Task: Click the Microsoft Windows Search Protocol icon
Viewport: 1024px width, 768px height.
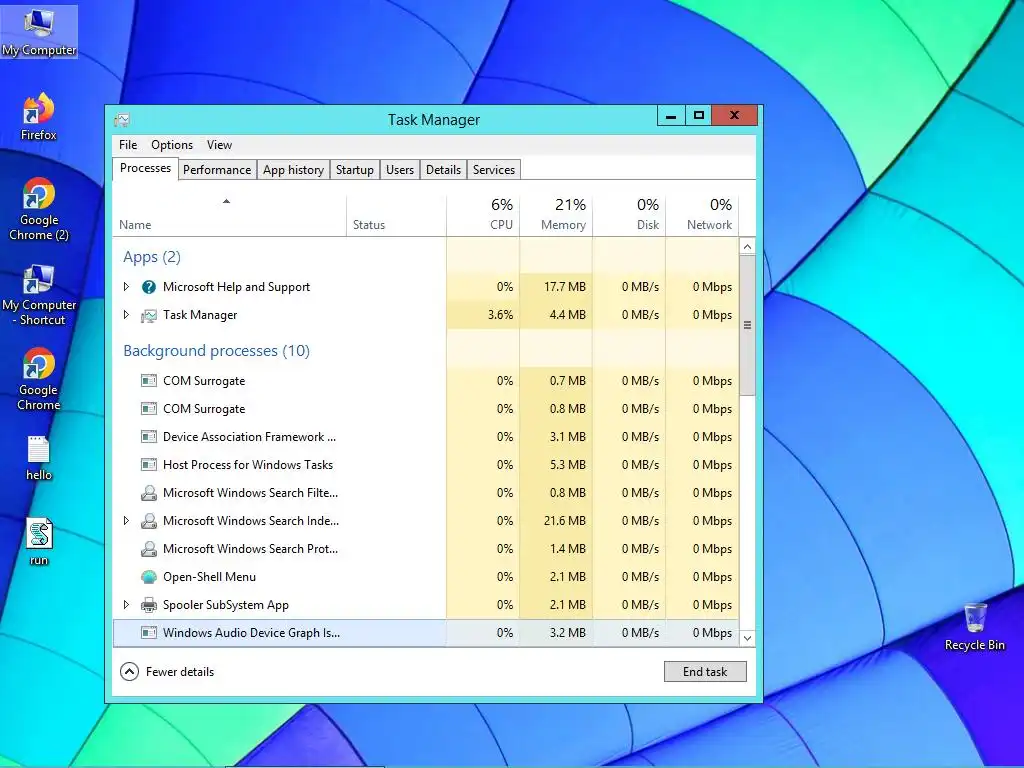Action: point(149,549)
